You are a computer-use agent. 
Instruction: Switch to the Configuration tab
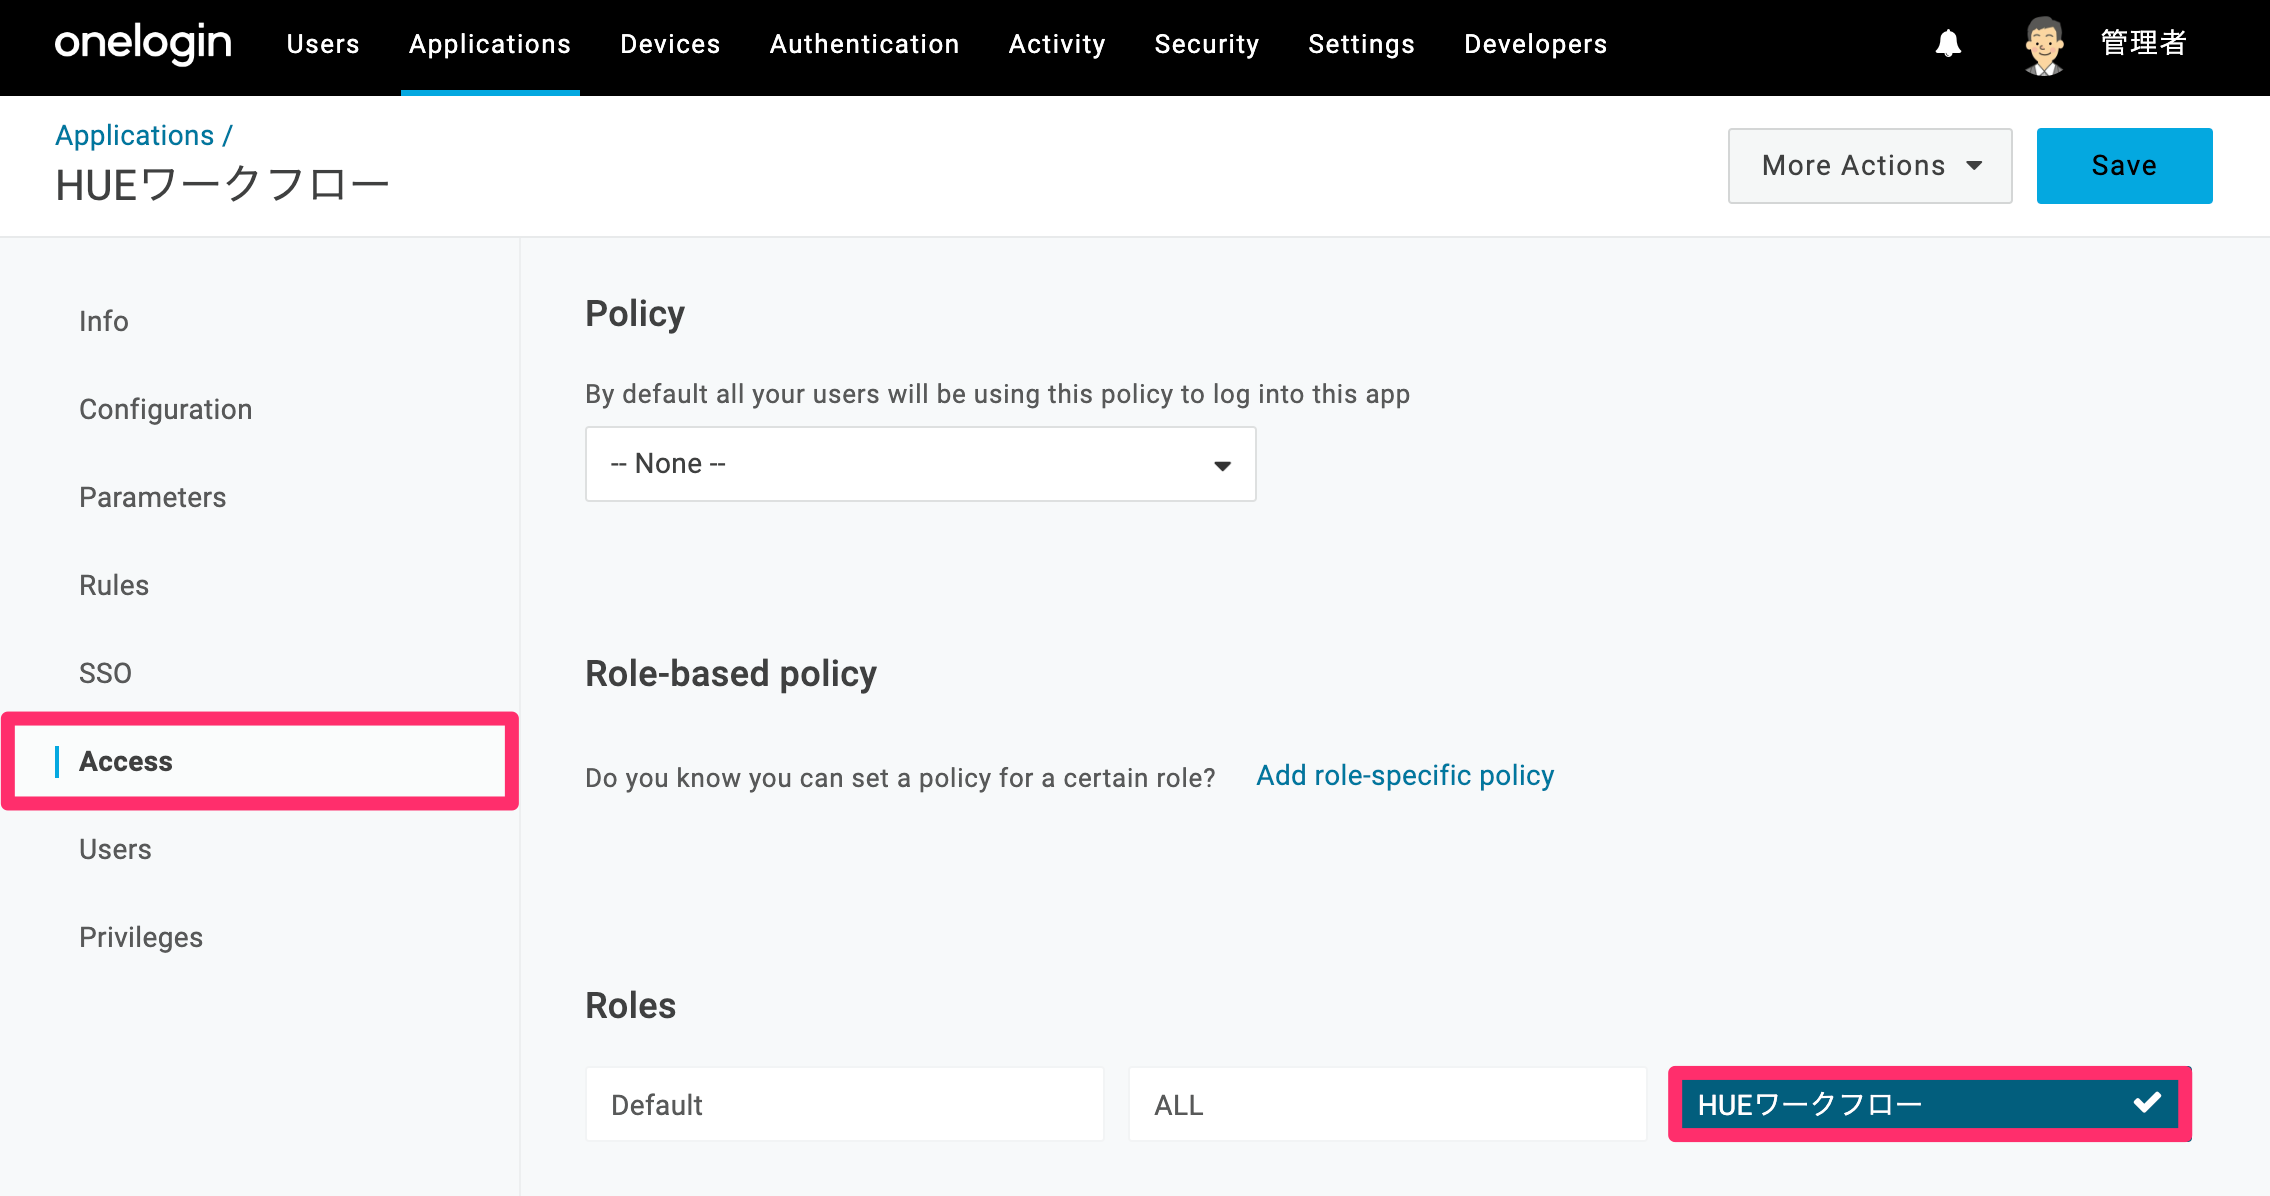point(166,409)
